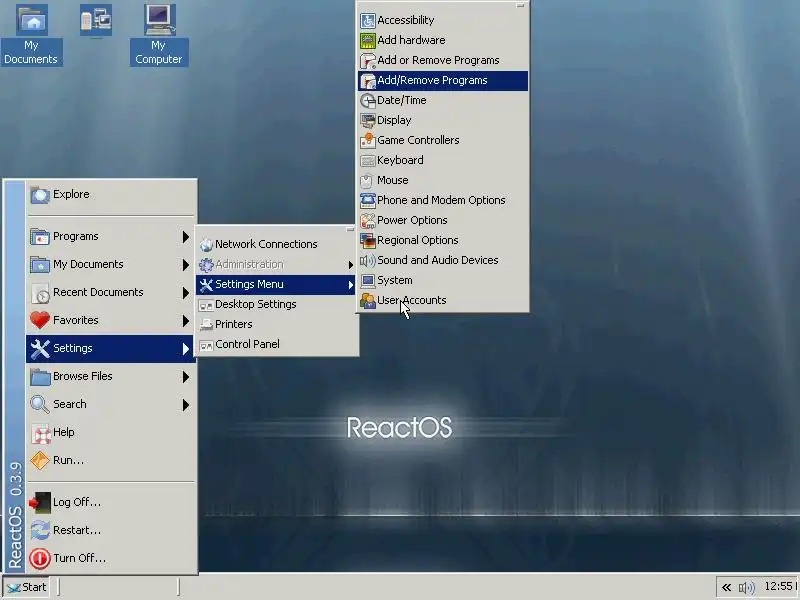Image resolution: width=800 pixels, height=600 pixels.
Task: Click the Power Options icon
Action: click(367, 220)
